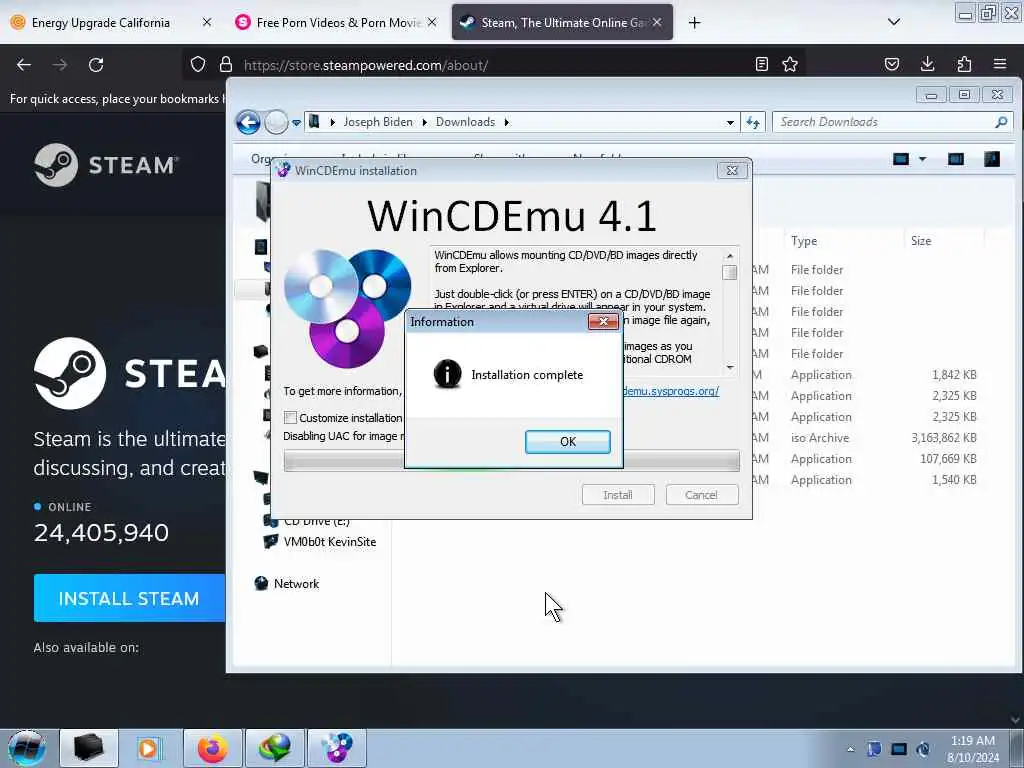
Task: Select Downloads in the Explorer address bar
Action: click(465, 122)
